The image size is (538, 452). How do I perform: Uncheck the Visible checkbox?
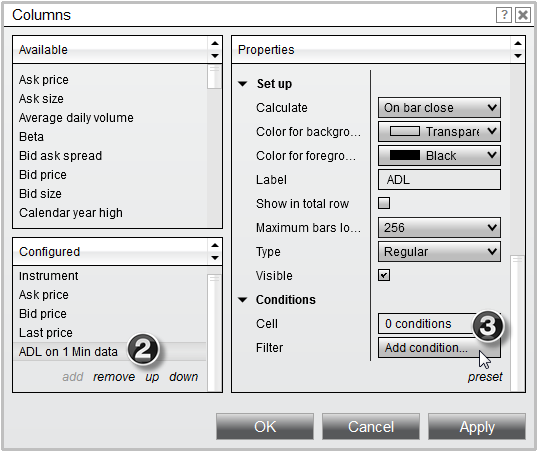pos(384,275)
